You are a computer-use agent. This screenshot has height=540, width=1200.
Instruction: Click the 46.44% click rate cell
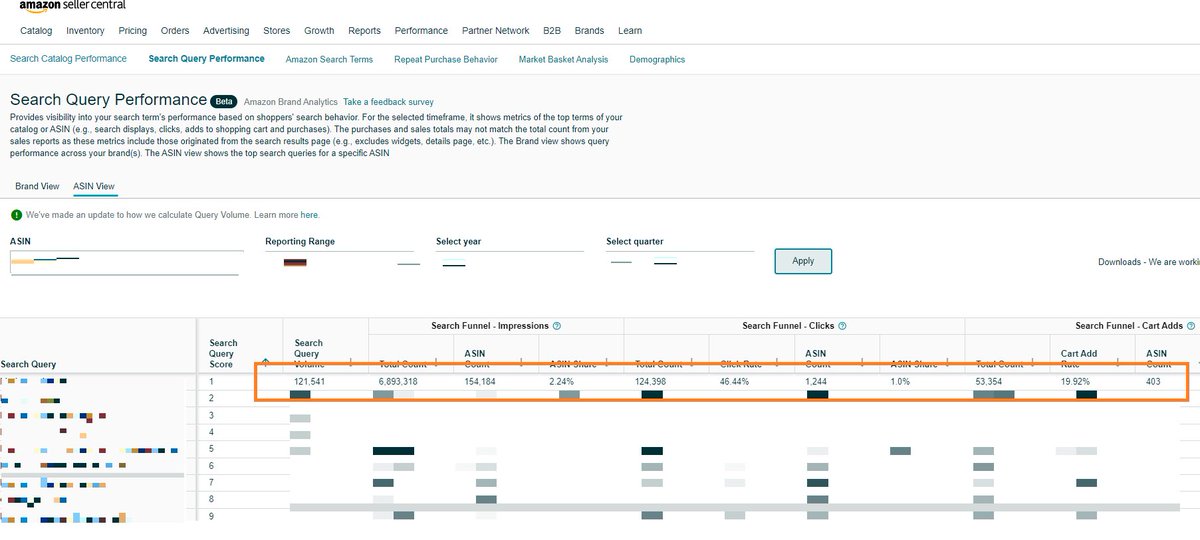tap(736, 382)
